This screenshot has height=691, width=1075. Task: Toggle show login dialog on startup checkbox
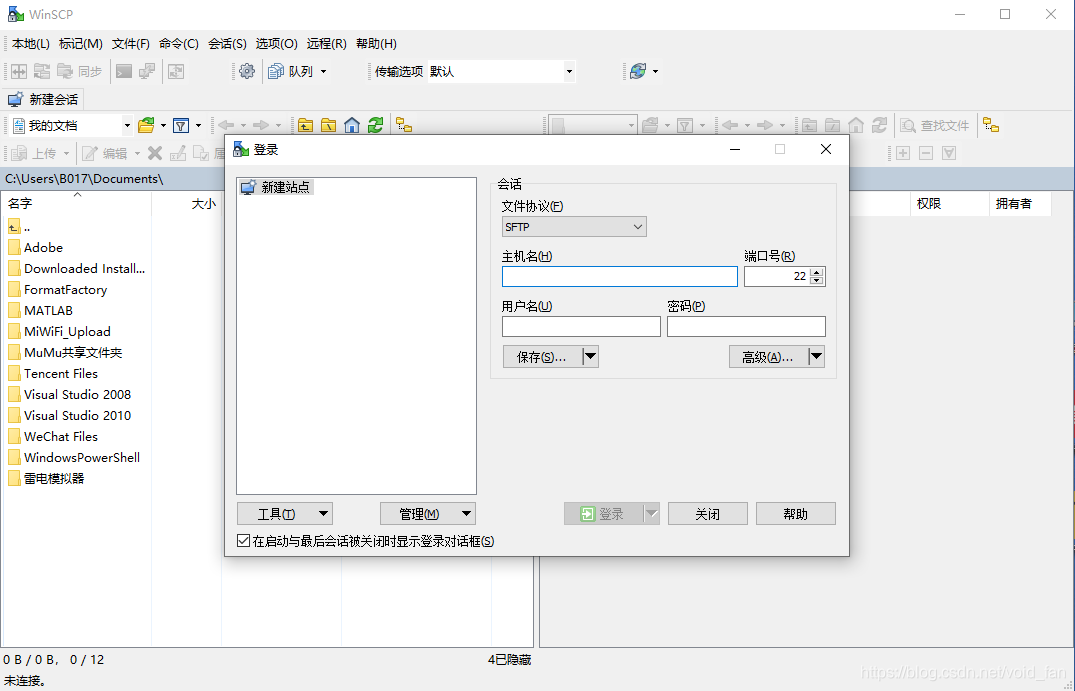tap(243, 541)
